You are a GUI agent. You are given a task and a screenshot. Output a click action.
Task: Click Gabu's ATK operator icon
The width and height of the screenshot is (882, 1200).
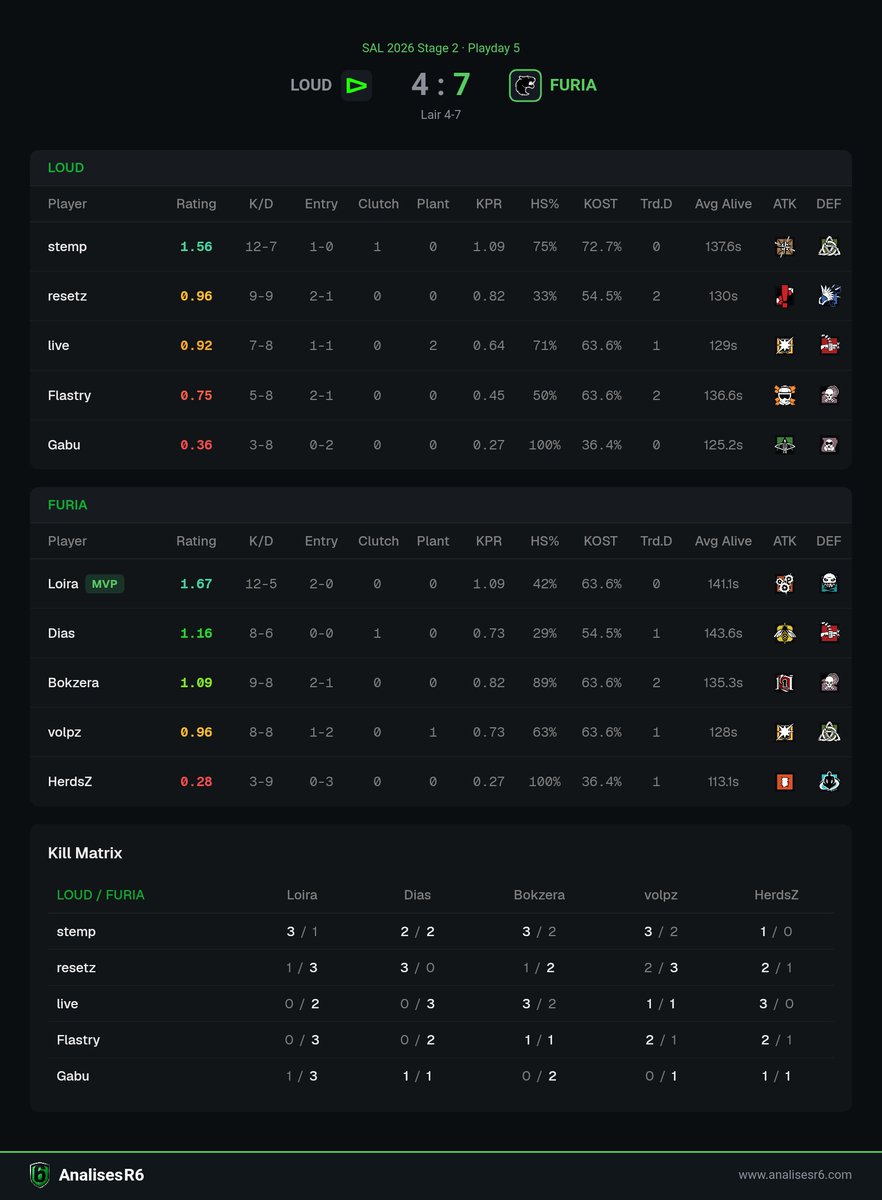(785, 444)
